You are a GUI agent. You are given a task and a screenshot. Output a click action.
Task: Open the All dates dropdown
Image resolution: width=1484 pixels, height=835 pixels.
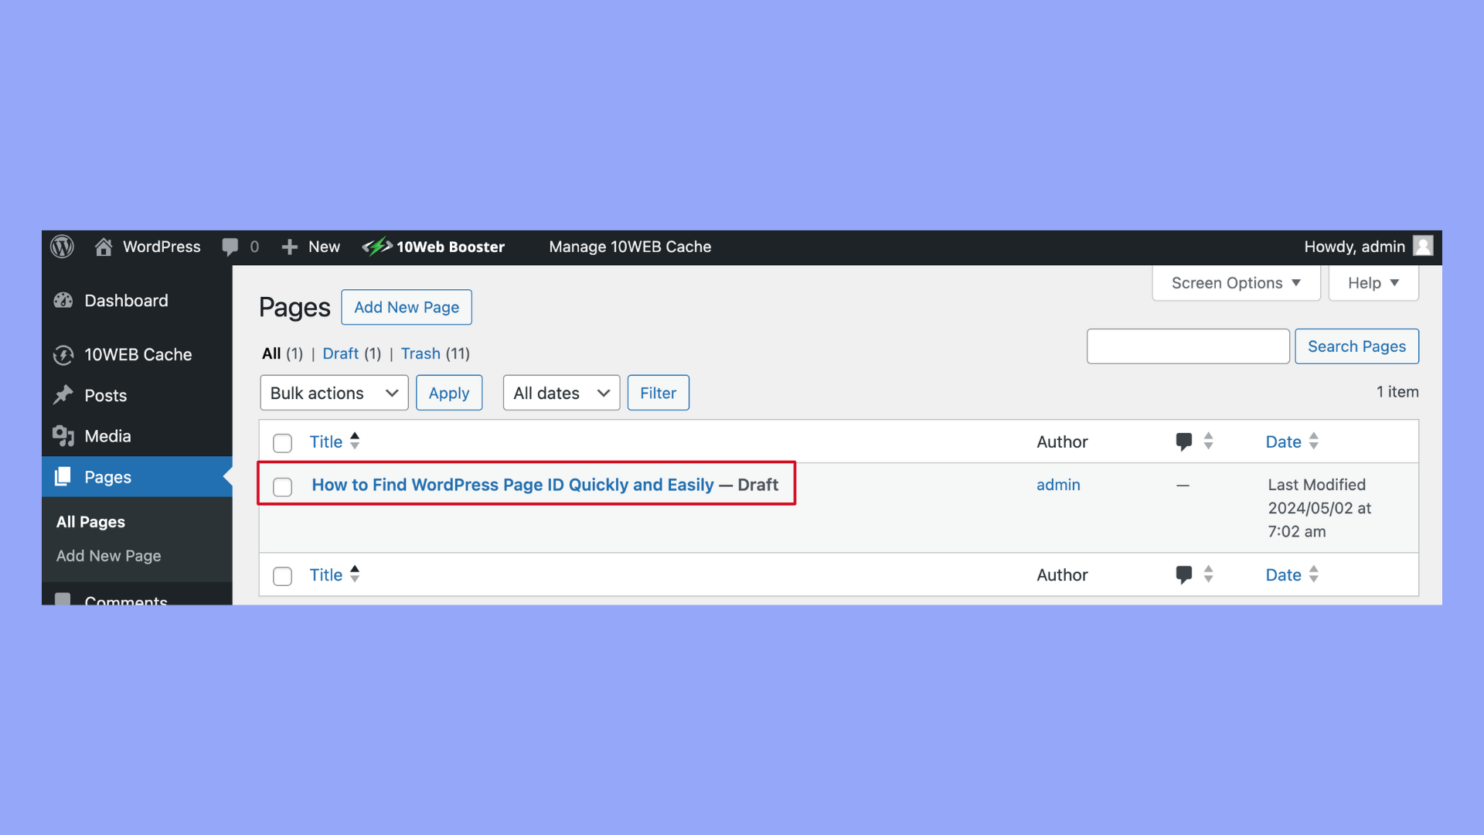tap(560, 393)
